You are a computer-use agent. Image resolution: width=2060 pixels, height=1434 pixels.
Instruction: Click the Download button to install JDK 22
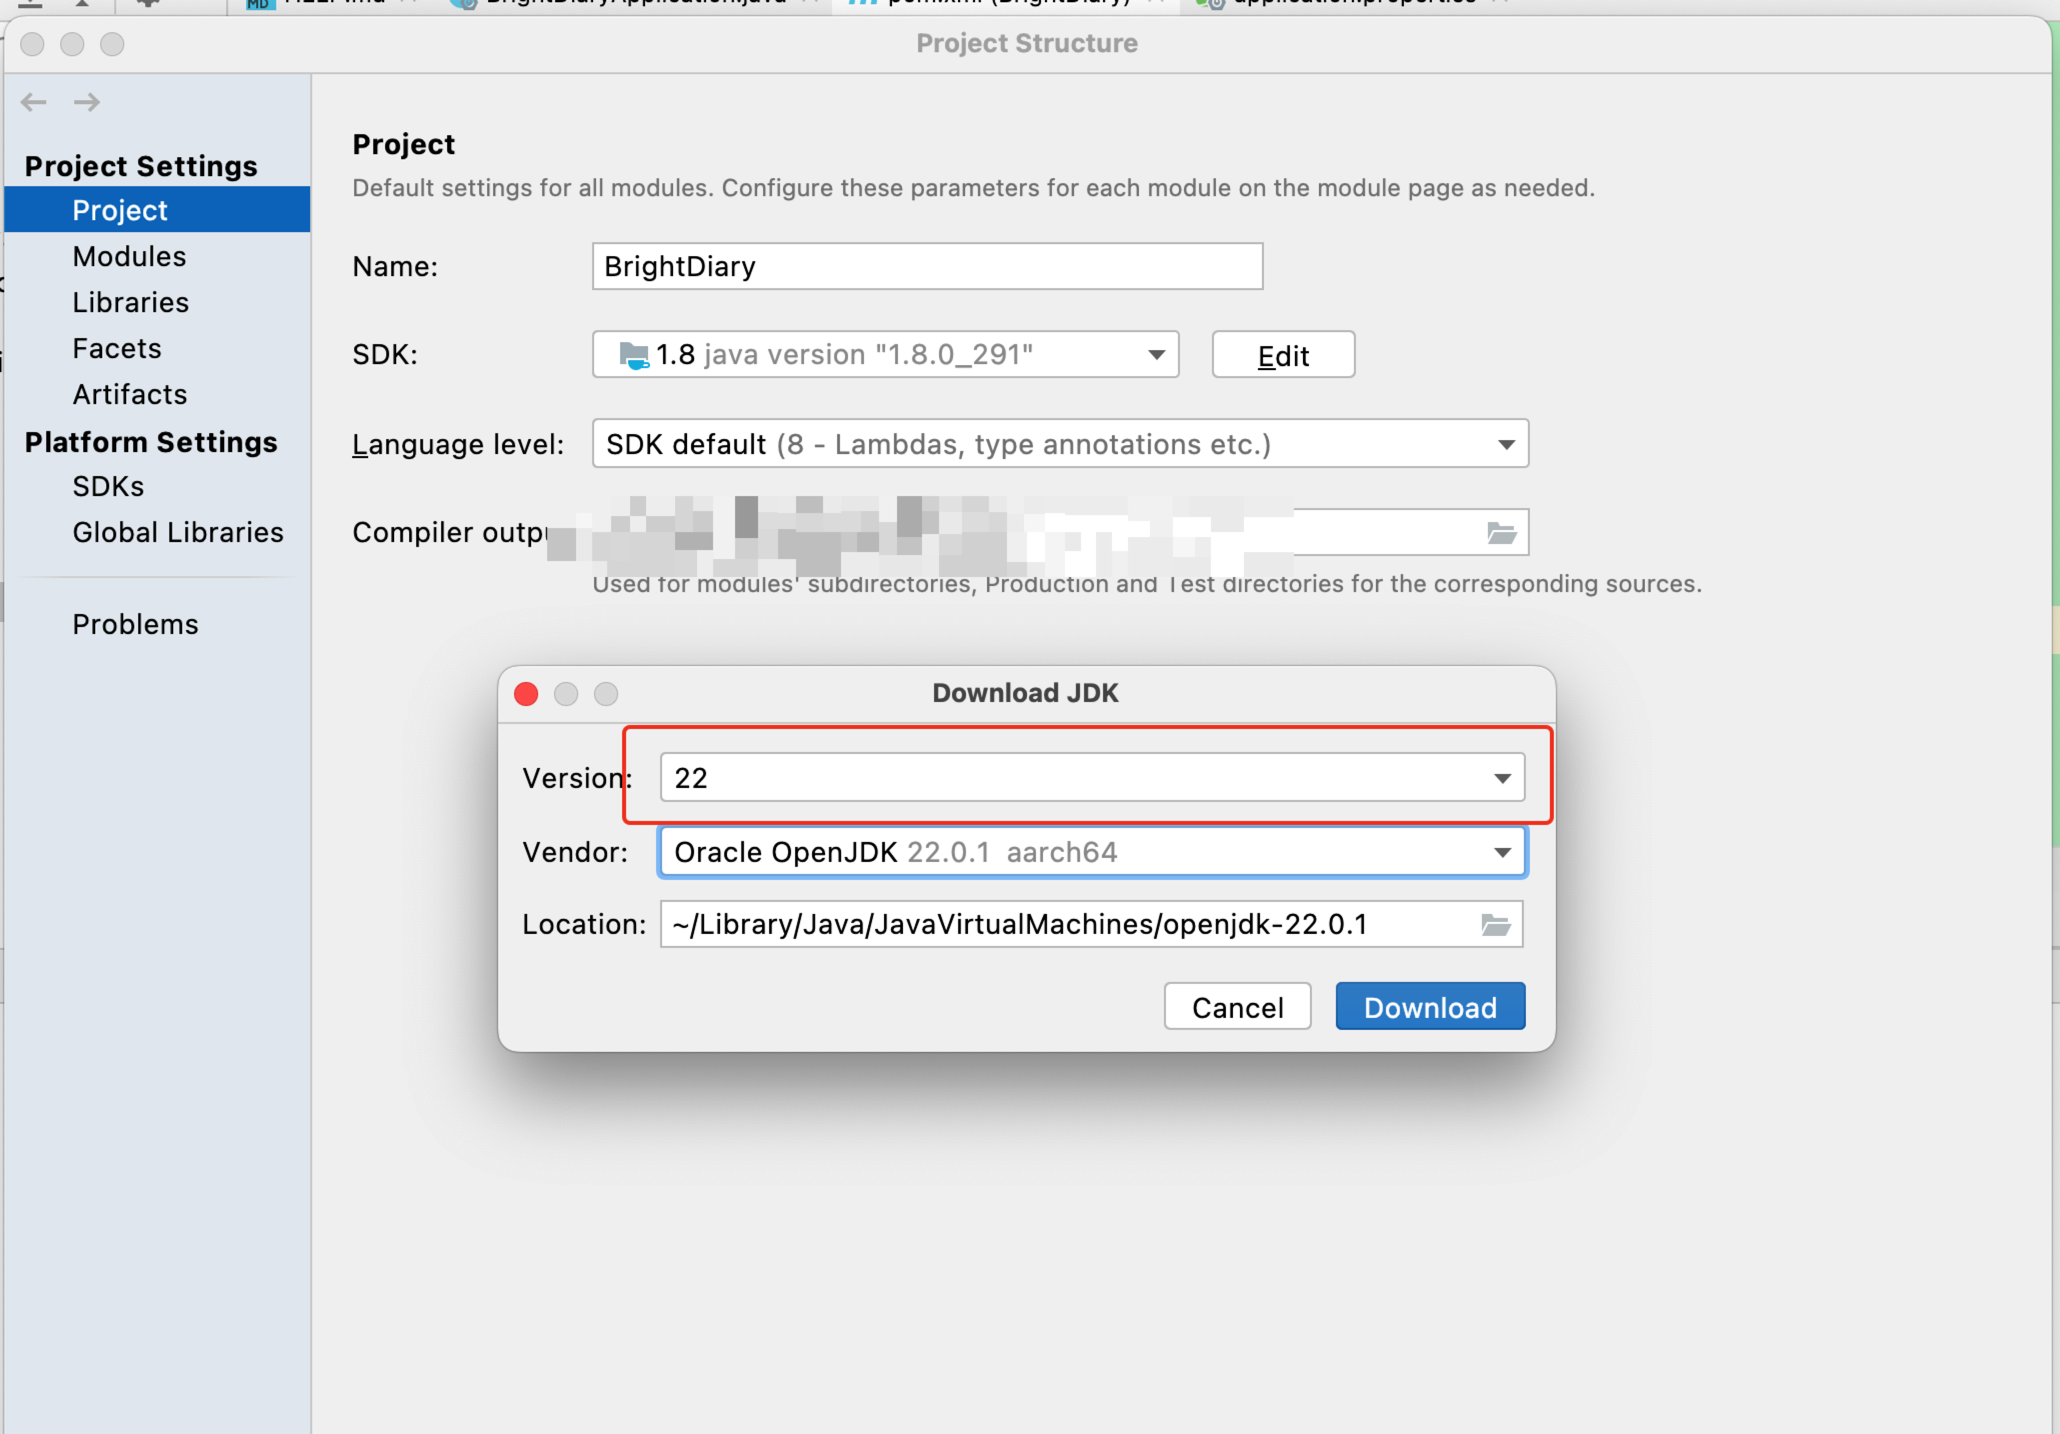pyautogui.click(x=1429, y=1007)
